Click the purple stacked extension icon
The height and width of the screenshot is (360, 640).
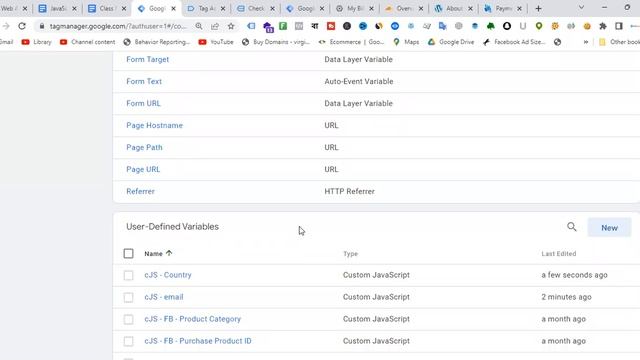(268, 27)
